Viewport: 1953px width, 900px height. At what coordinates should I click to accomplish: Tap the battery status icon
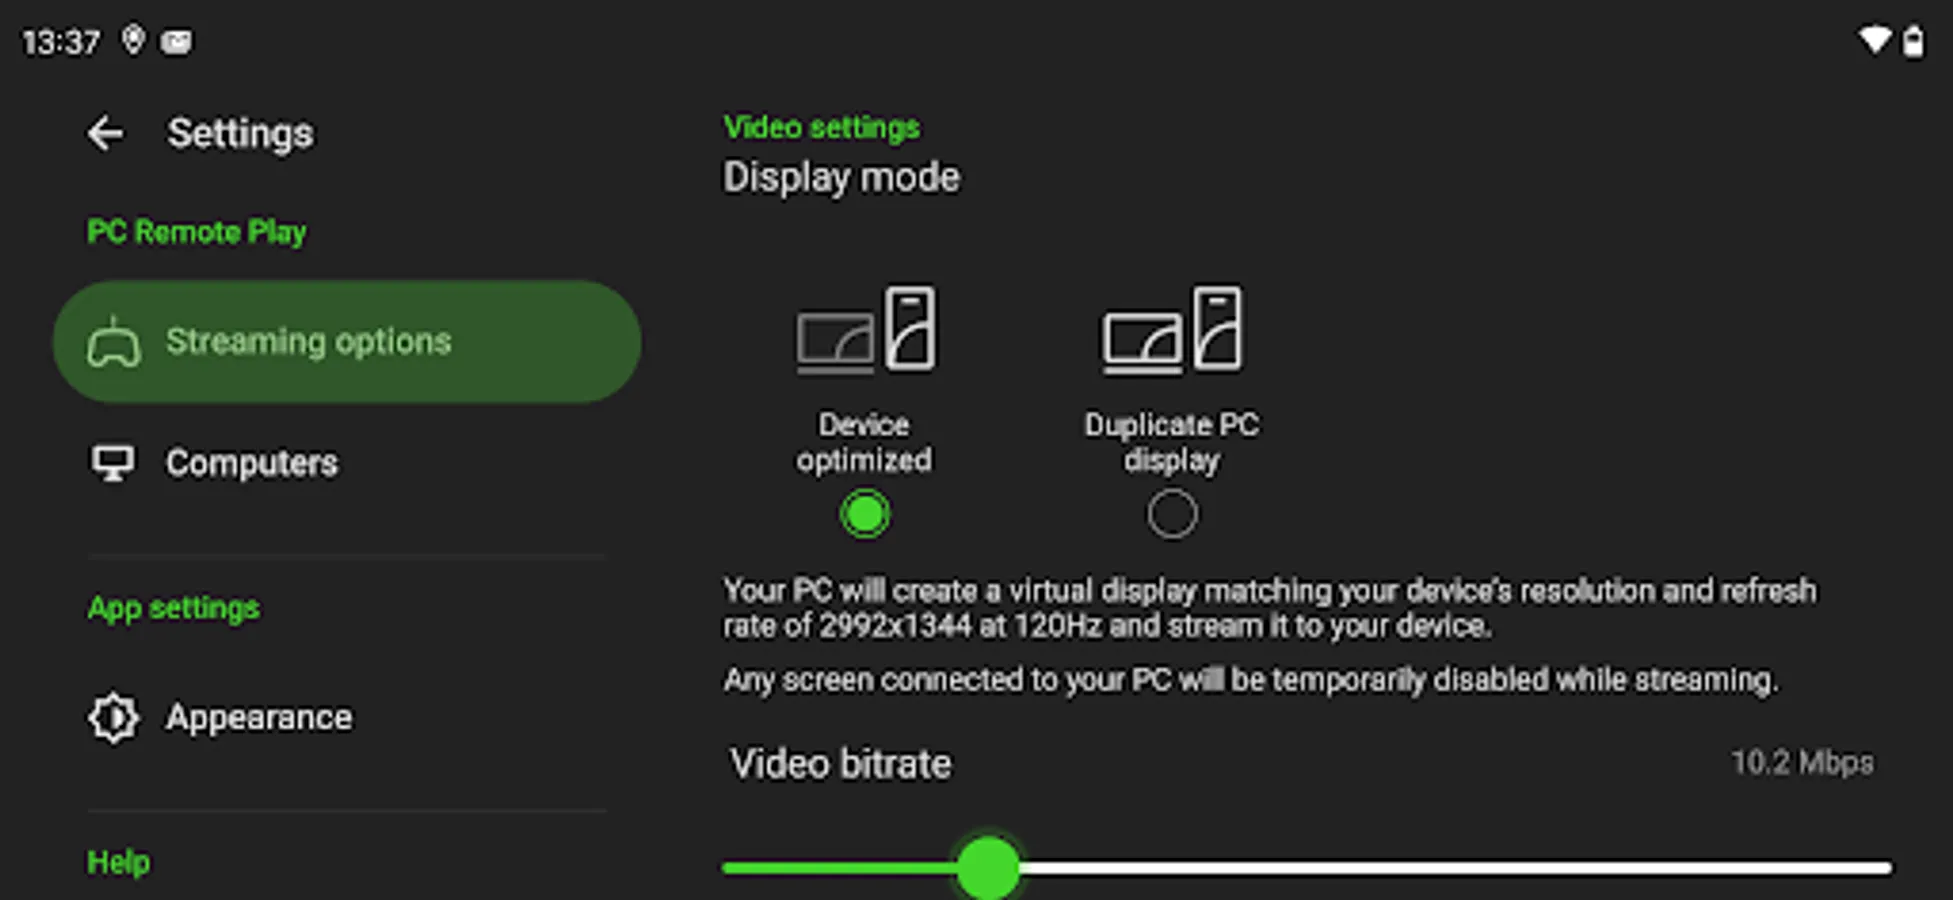pyautogui.click(x=1913, y=41)
